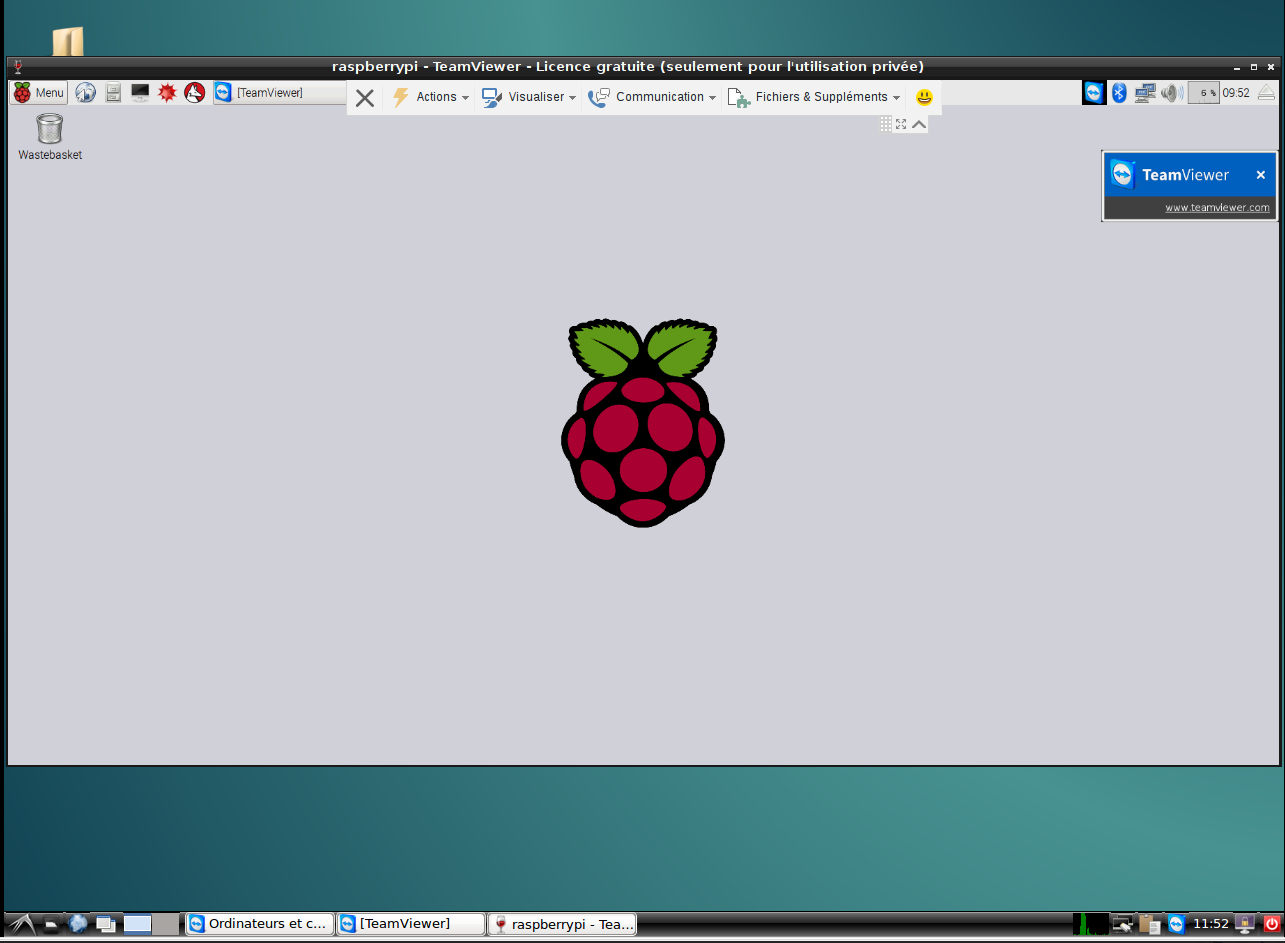1285x943 pixels.
Task: Click the TeamViewer icon in host tray
Action: click(1177, 925)
